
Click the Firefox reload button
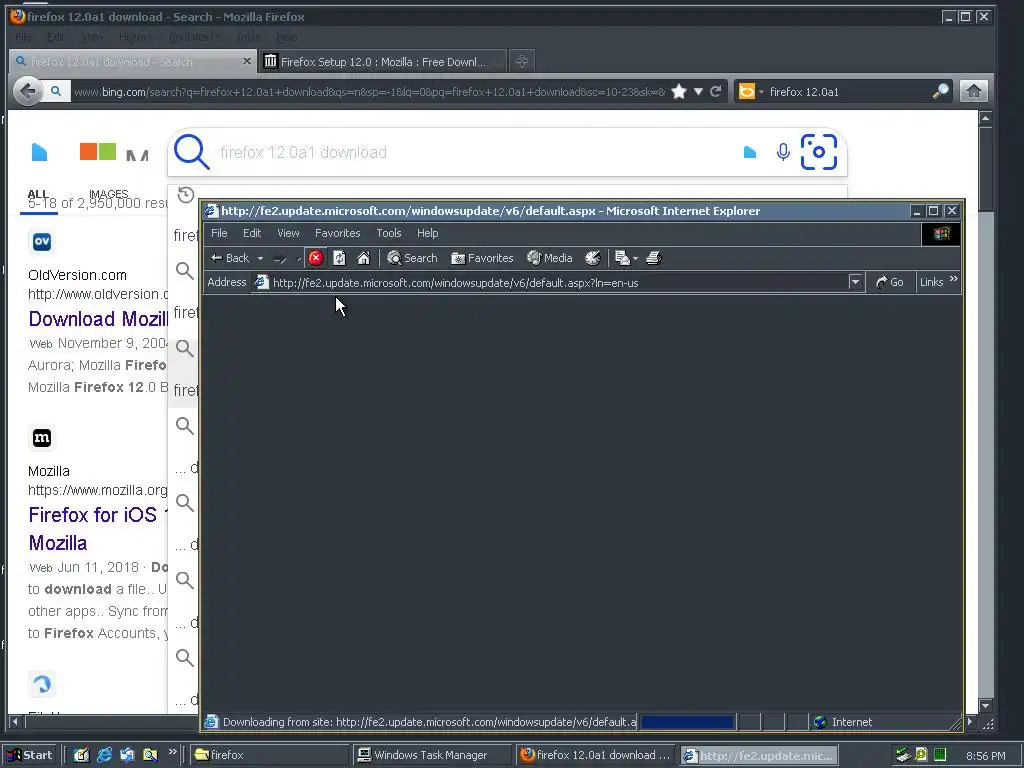click(x=716, y=91)
